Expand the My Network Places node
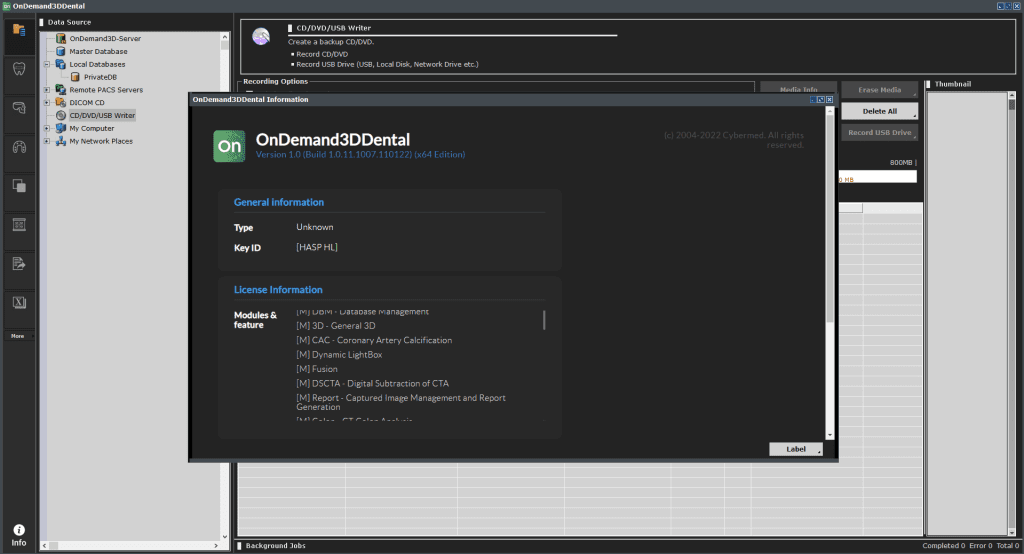Image resolution: width=1024 pixels, height=554 pixels. (46, 141)
